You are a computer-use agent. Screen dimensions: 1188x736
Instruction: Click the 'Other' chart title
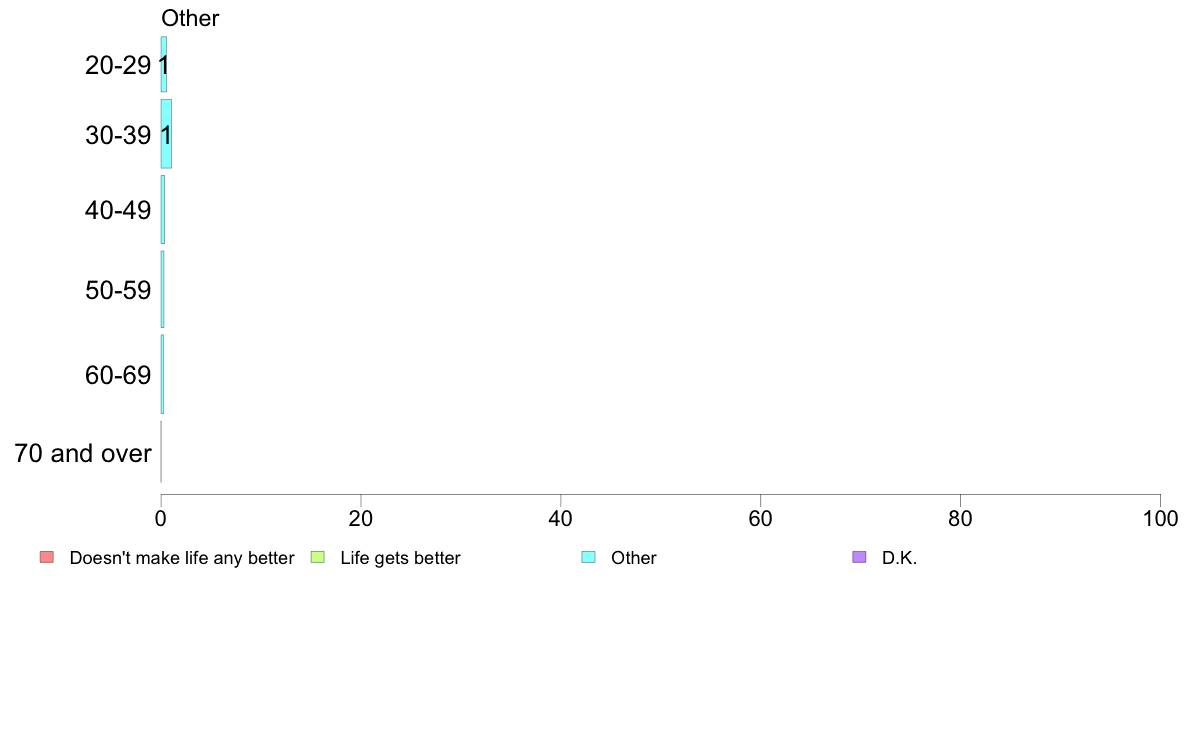190,18
